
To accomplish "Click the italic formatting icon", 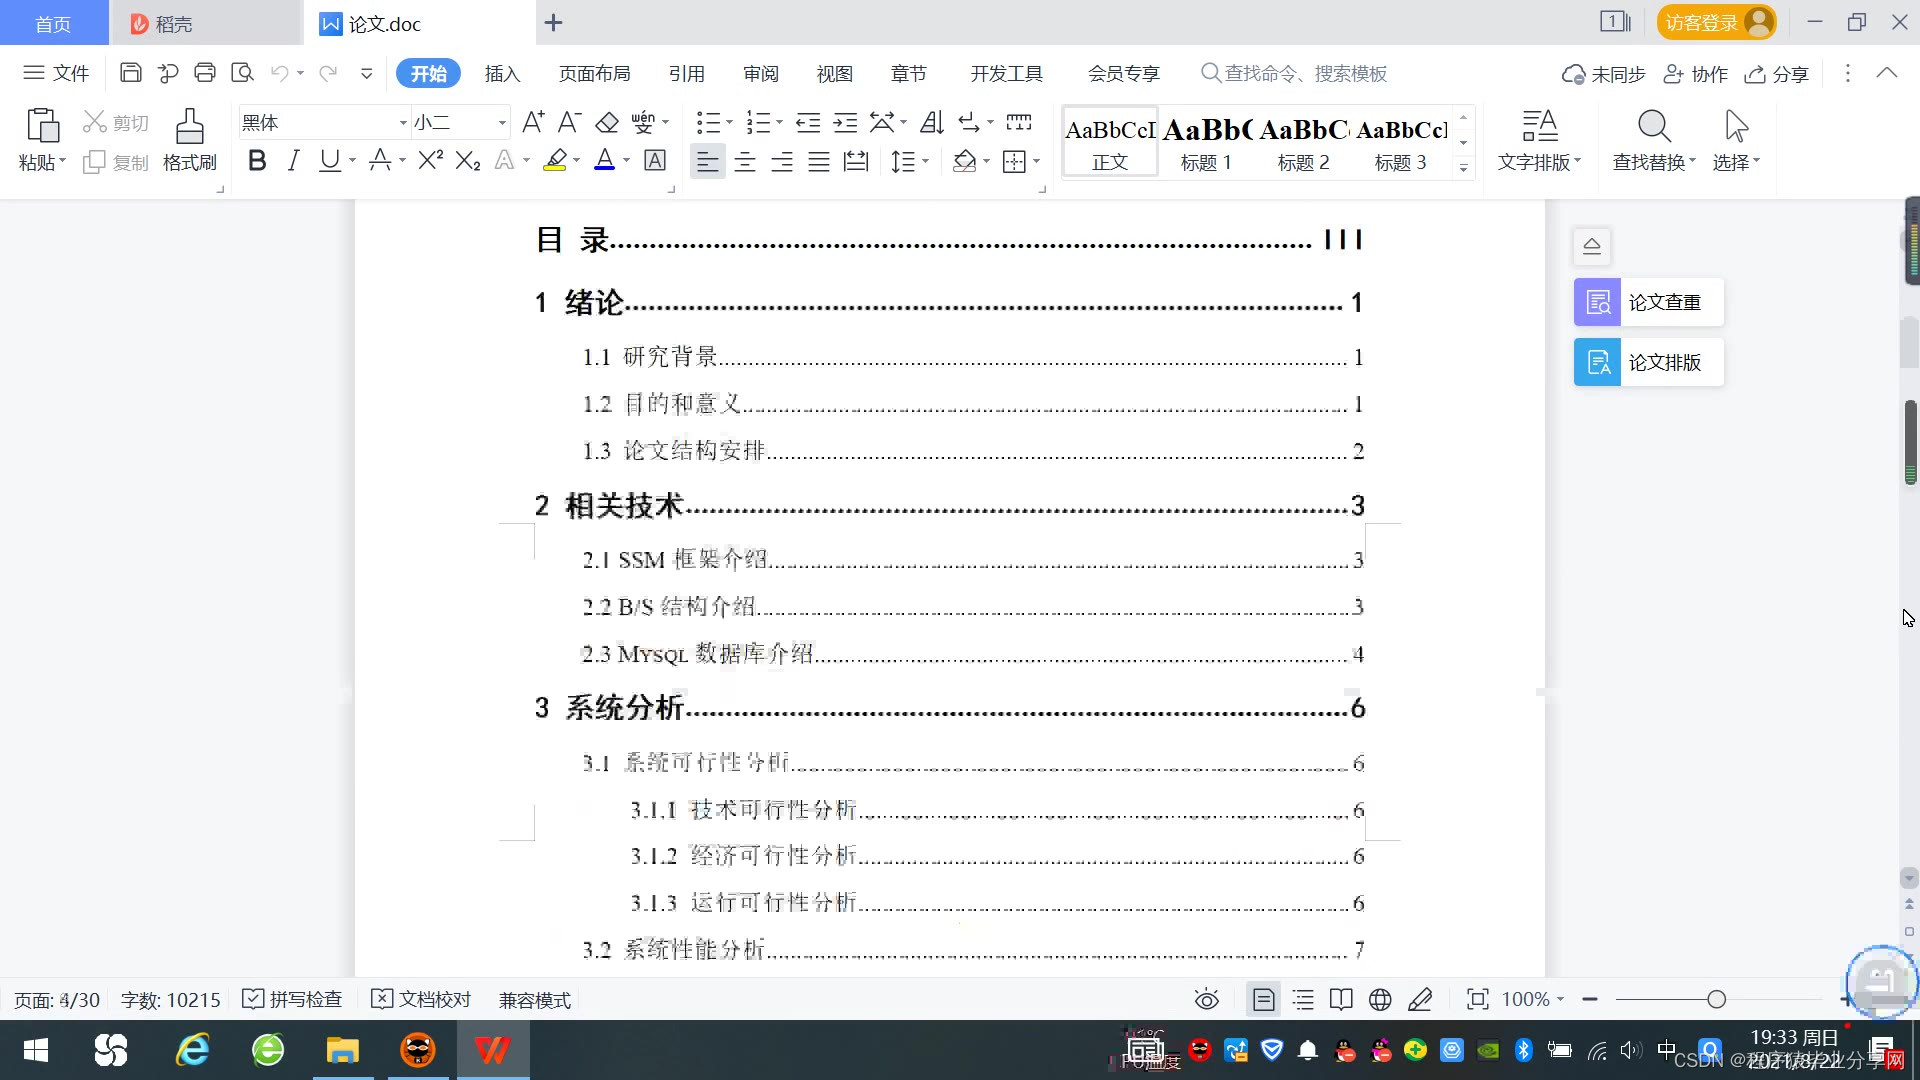I will [293, 161].
